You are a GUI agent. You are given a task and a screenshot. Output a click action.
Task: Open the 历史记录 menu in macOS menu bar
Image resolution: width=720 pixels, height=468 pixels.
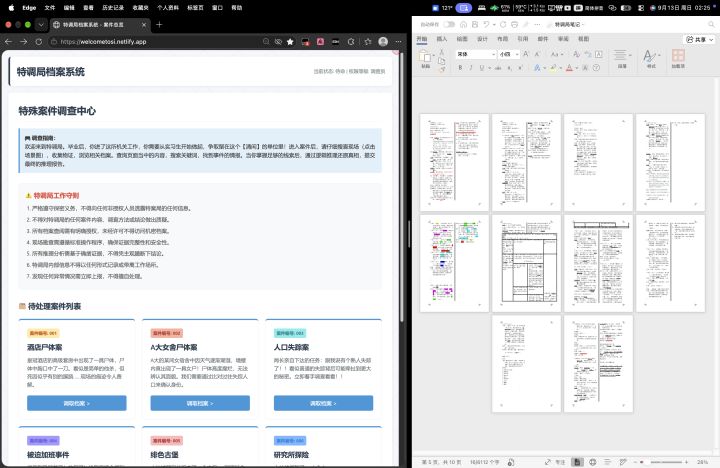click(113, 8)
